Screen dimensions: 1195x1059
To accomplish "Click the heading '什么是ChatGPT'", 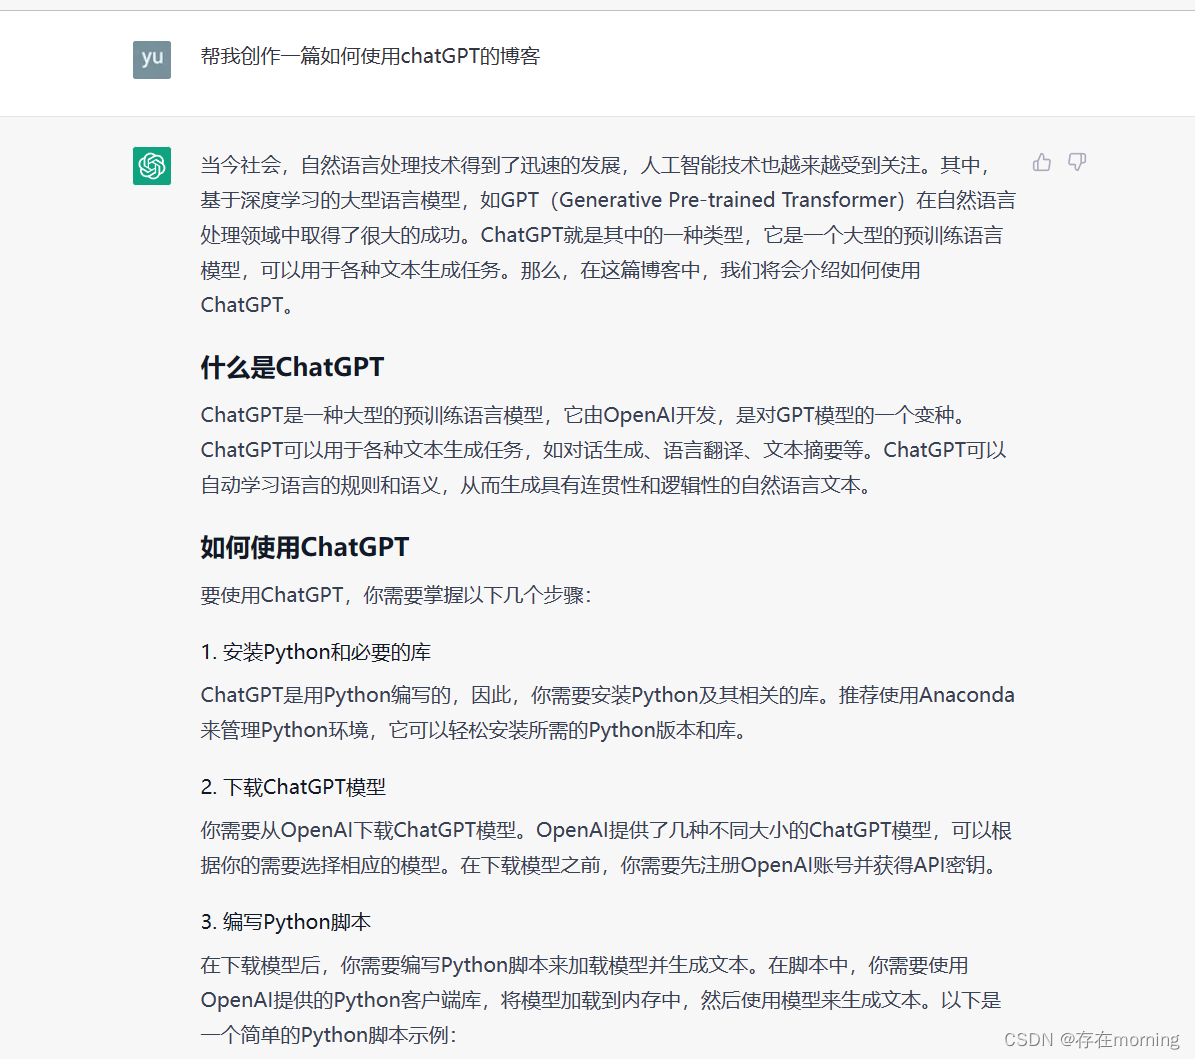I will (x=292, y=367).
